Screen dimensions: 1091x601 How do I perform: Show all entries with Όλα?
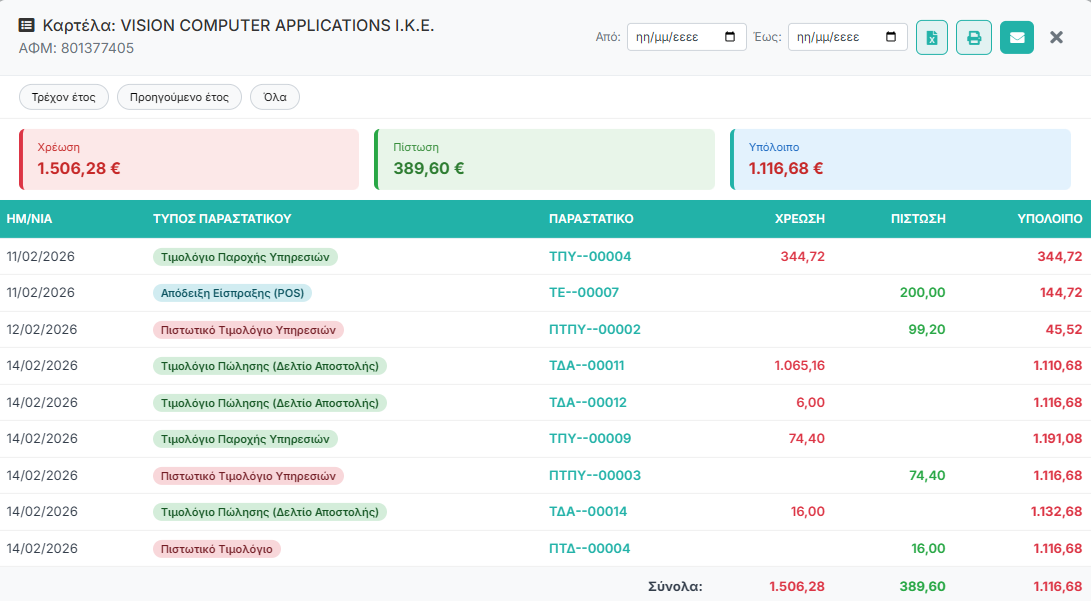tap(275, 97)
